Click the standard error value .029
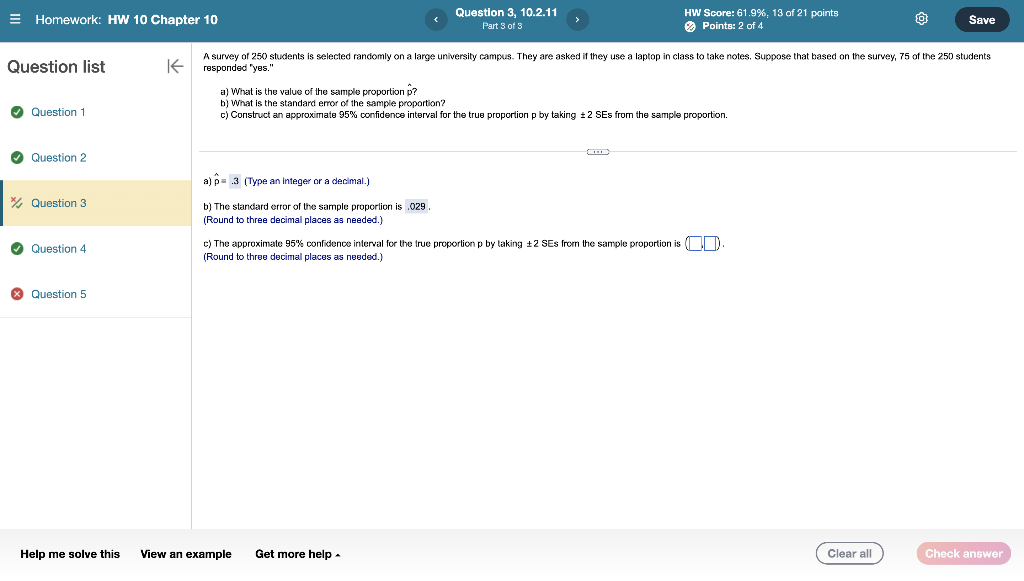The image size is (1024, 581). click(417, 206)
